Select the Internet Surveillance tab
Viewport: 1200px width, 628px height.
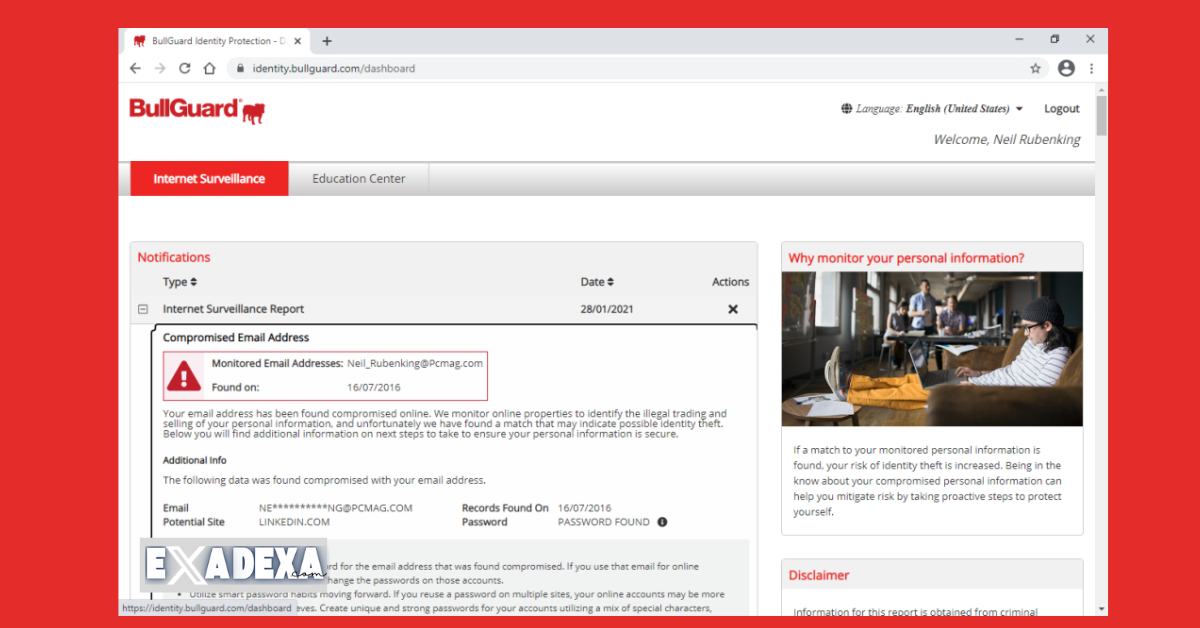click(x=209, y=178)
